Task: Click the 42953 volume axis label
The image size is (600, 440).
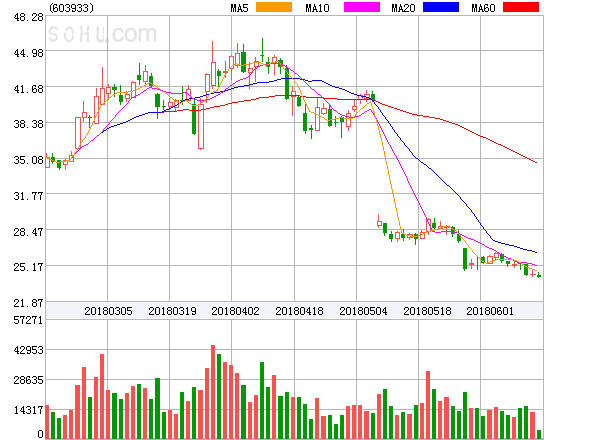Action: point(28,350)
